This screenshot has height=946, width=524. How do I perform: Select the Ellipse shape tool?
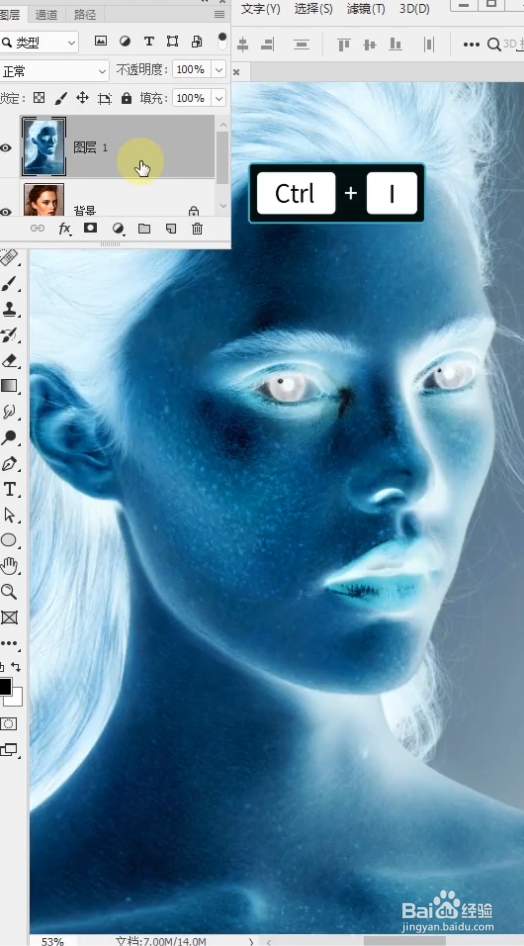[8, 540]
